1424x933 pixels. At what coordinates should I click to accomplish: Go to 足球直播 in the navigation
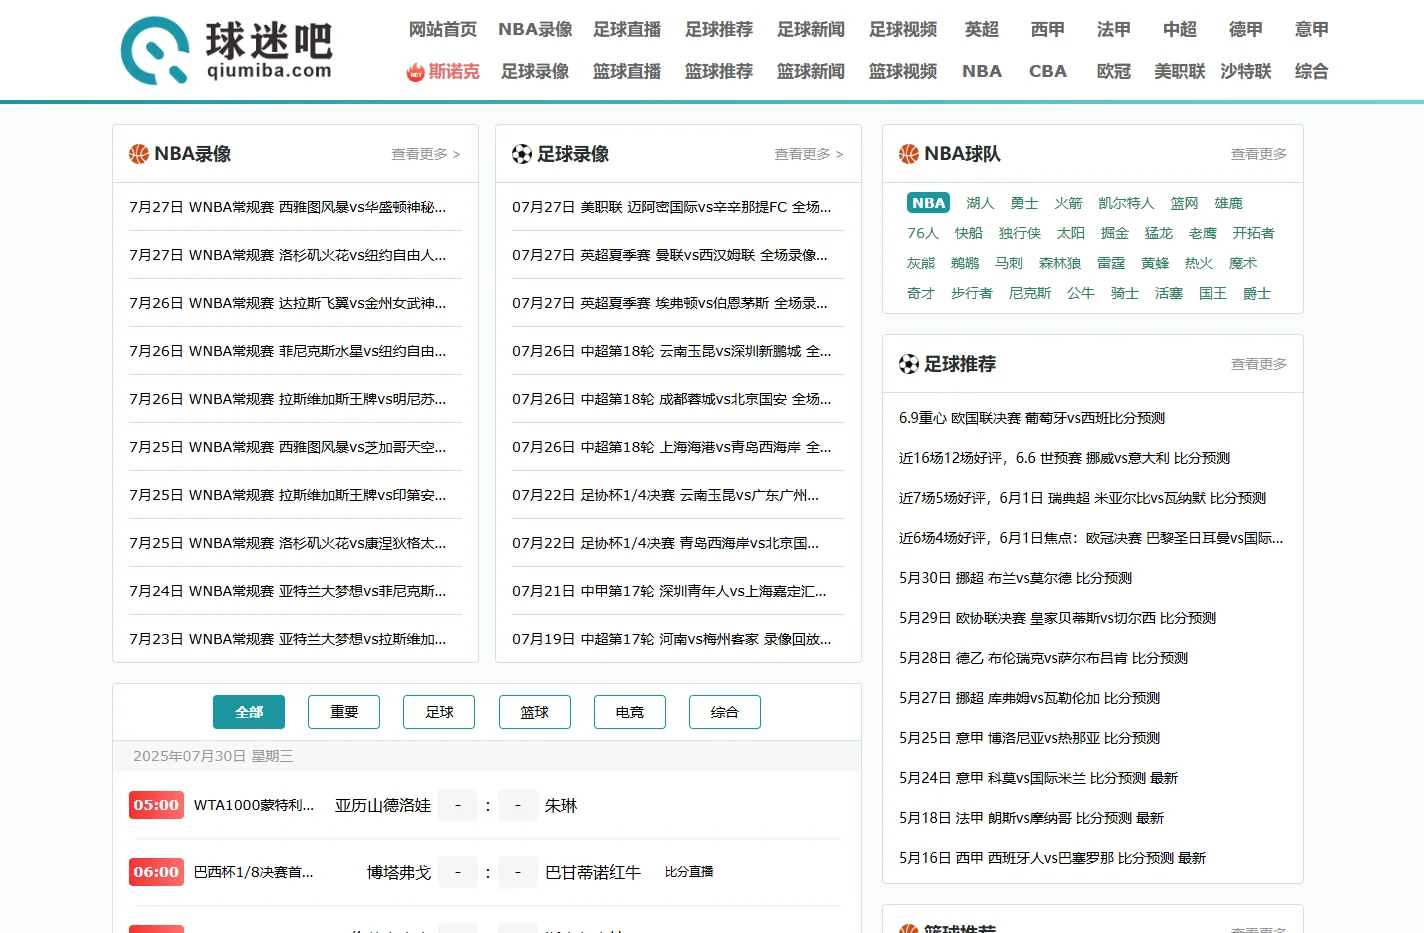point(627,30)
